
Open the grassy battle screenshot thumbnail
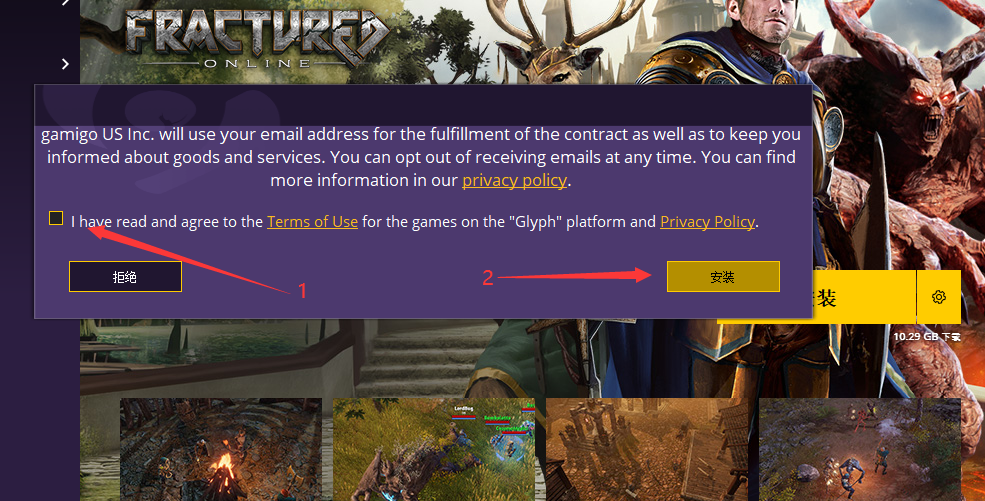coord(434,450)
